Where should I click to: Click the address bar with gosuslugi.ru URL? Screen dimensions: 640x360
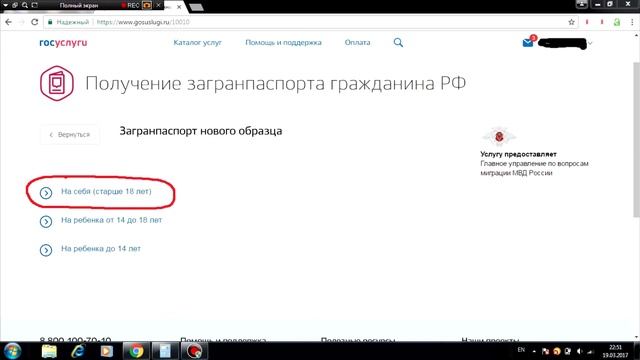tap(310, 22)
